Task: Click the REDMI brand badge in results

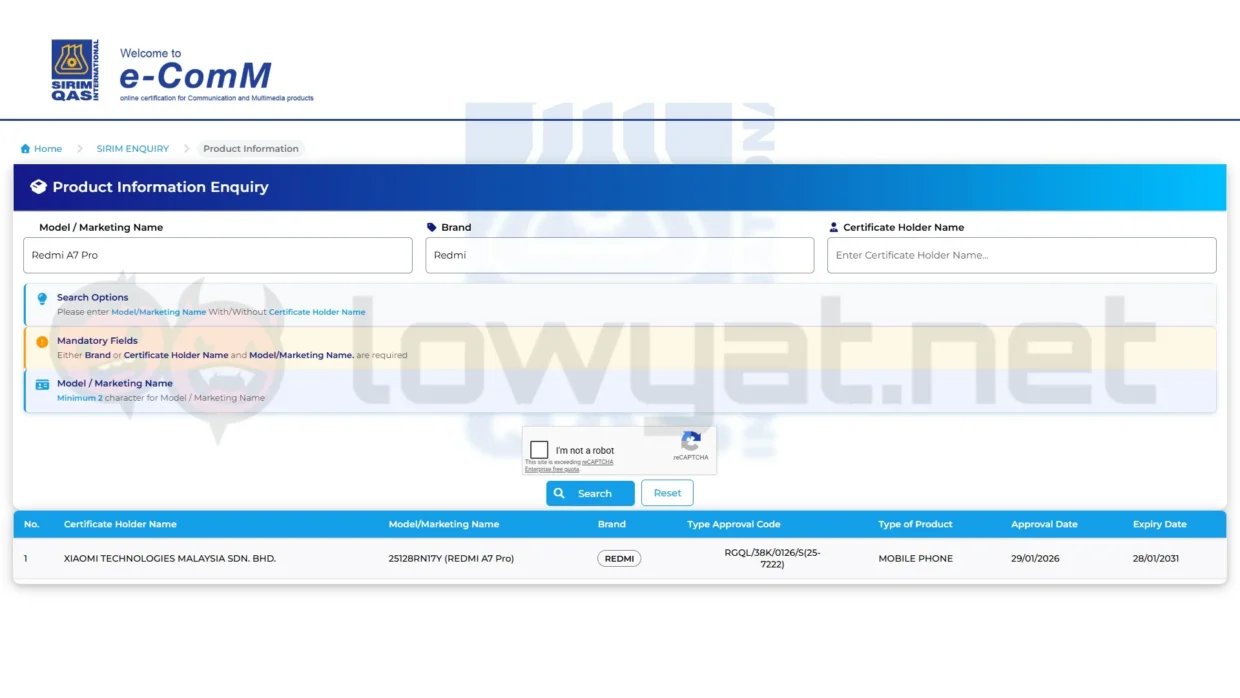Action: (619, 559)
